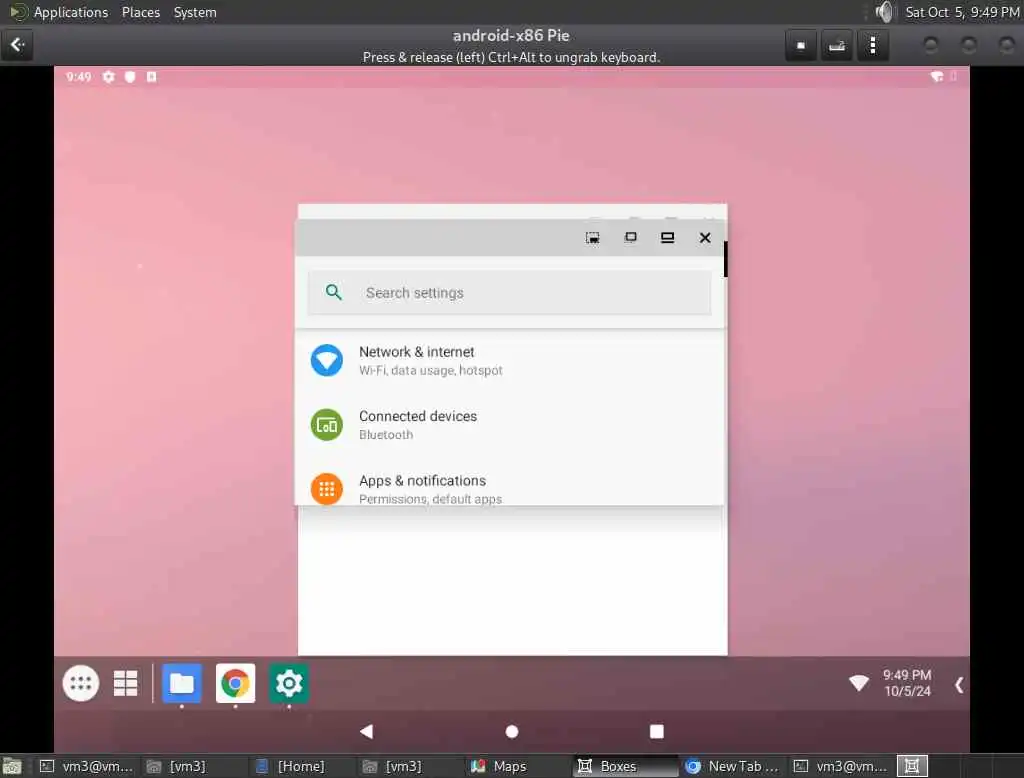
Task: Open the Android app drawer button
Action: (81, 683)
